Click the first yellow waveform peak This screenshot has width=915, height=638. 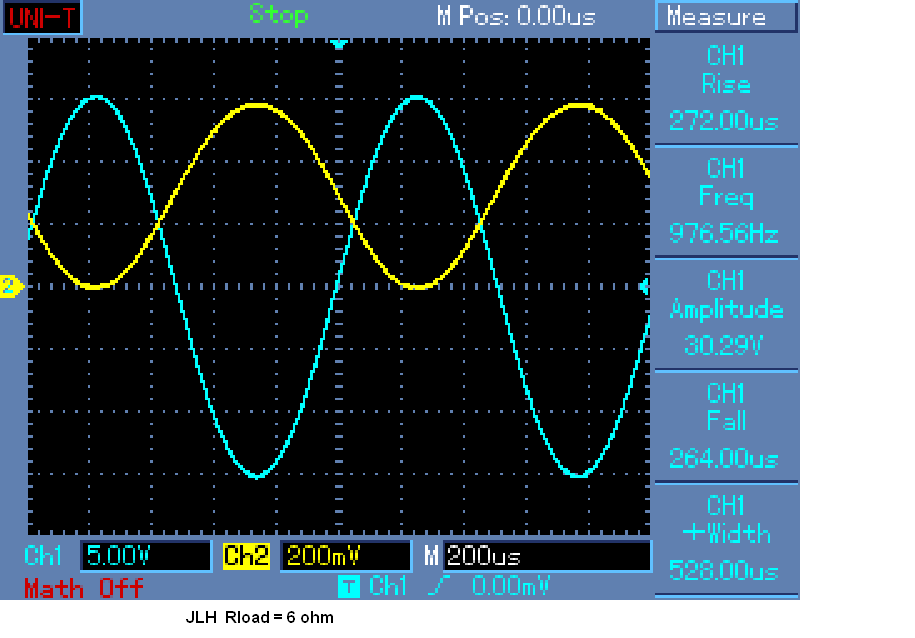coord(257,106)
